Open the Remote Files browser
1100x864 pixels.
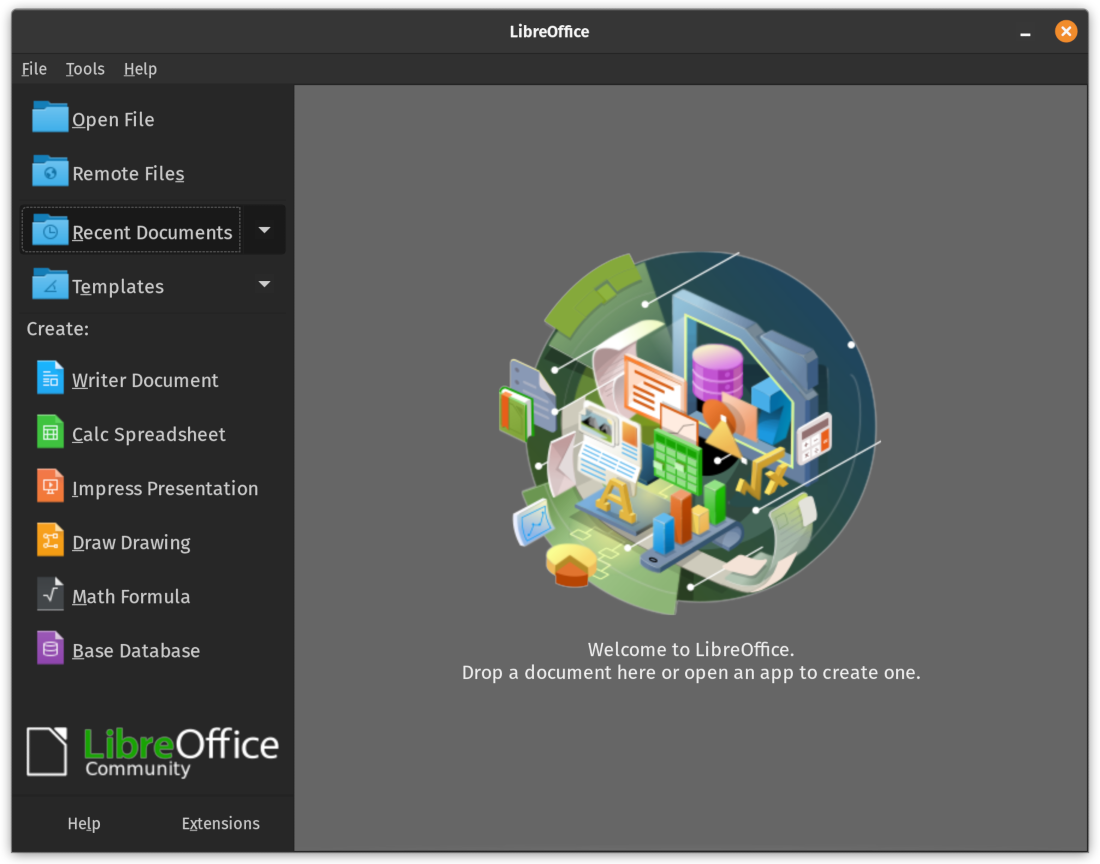pyautogui.click(x=128, y=172)
